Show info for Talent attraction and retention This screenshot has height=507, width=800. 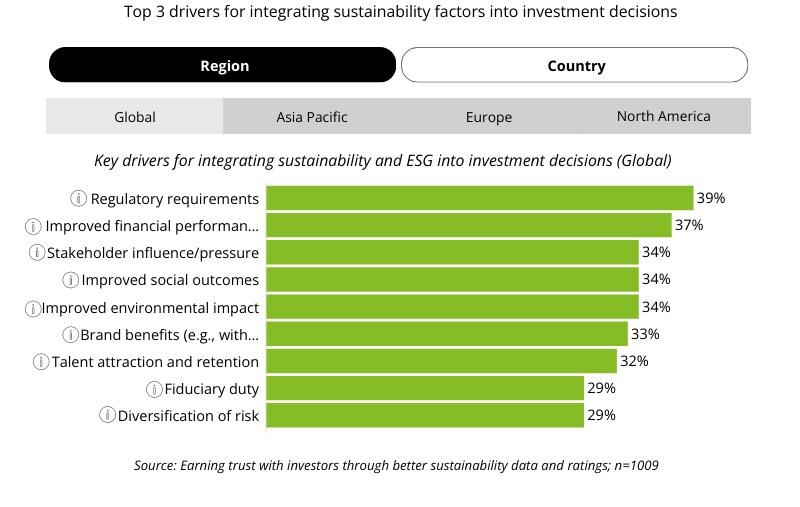click(41, 361)
